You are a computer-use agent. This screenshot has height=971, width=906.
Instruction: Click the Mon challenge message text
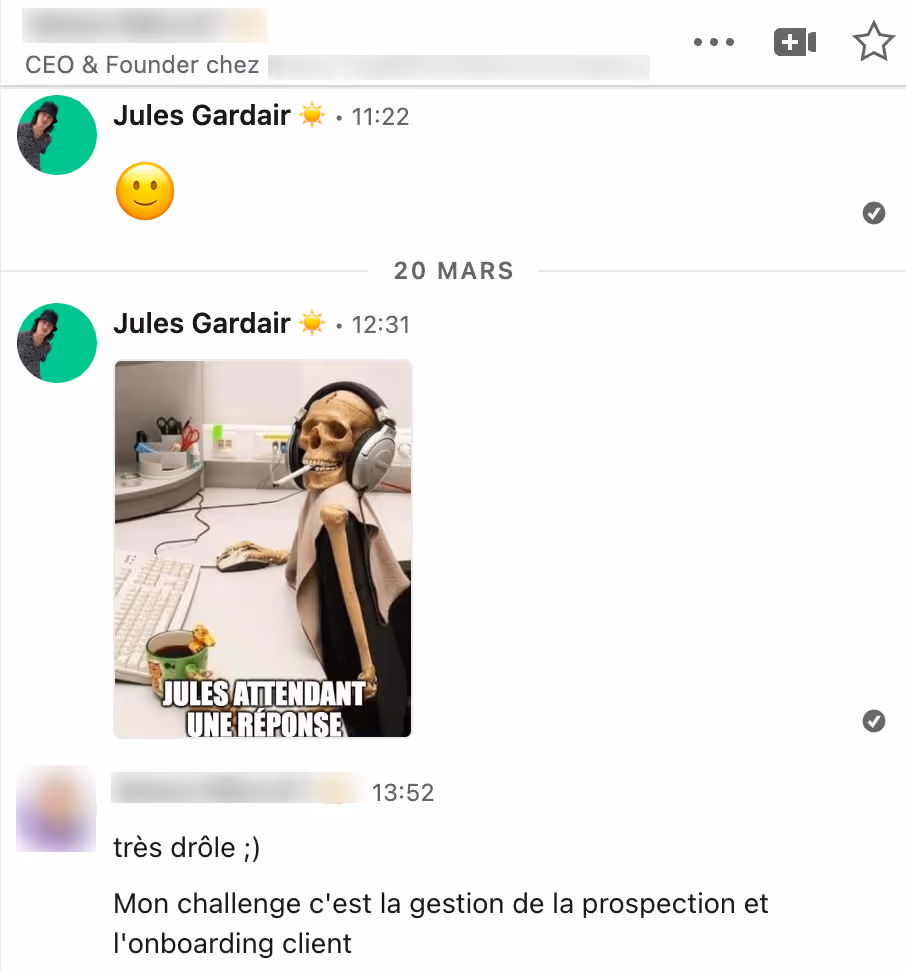(x=440, y=923)
